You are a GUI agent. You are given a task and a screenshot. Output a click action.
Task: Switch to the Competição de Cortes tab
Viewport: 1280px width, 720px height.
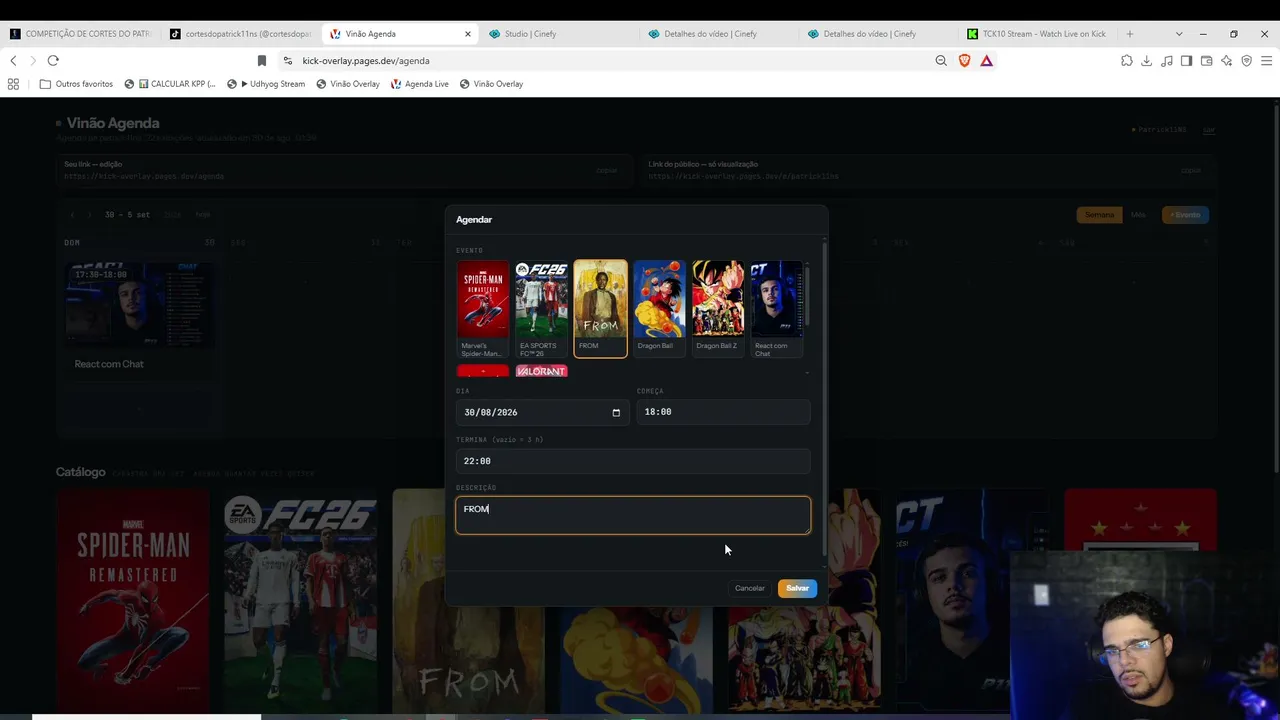pos(81,34)
